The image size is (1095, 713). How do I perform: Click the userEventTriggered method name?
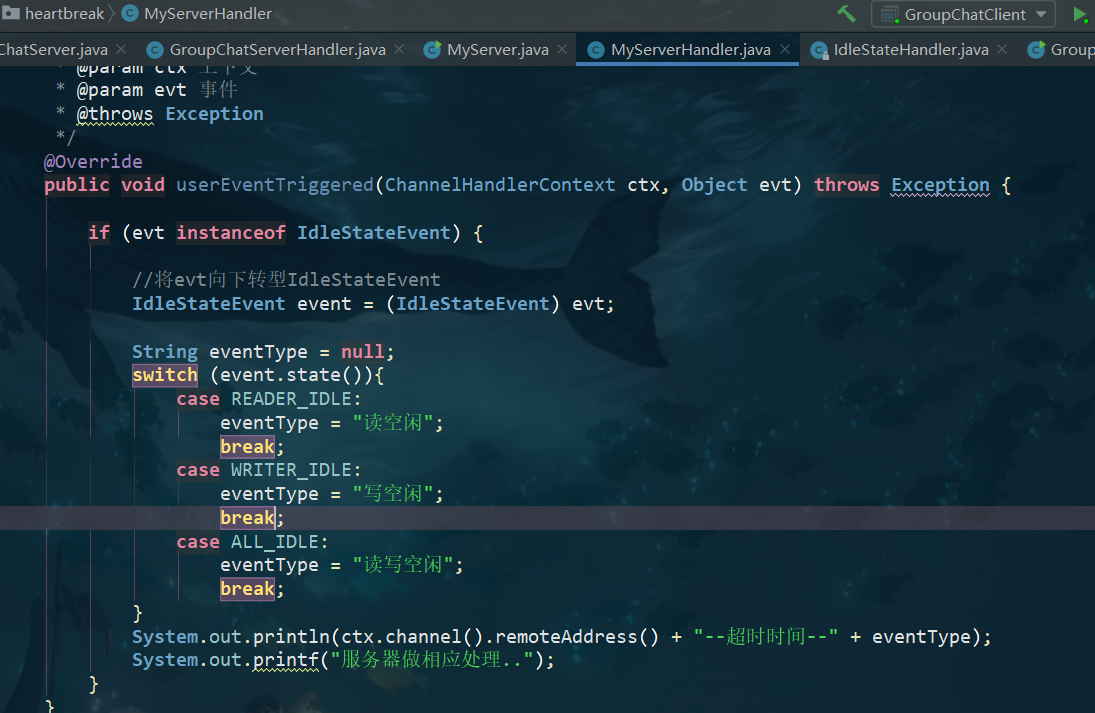(274, 185)
